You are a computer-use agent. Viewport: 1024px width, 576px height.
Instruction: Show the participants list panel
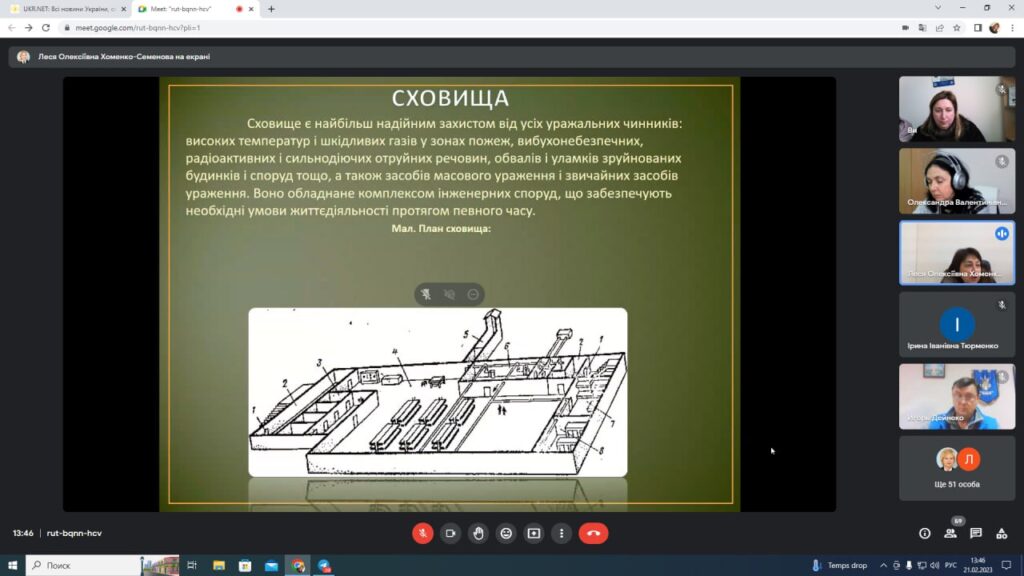[950, 533]
